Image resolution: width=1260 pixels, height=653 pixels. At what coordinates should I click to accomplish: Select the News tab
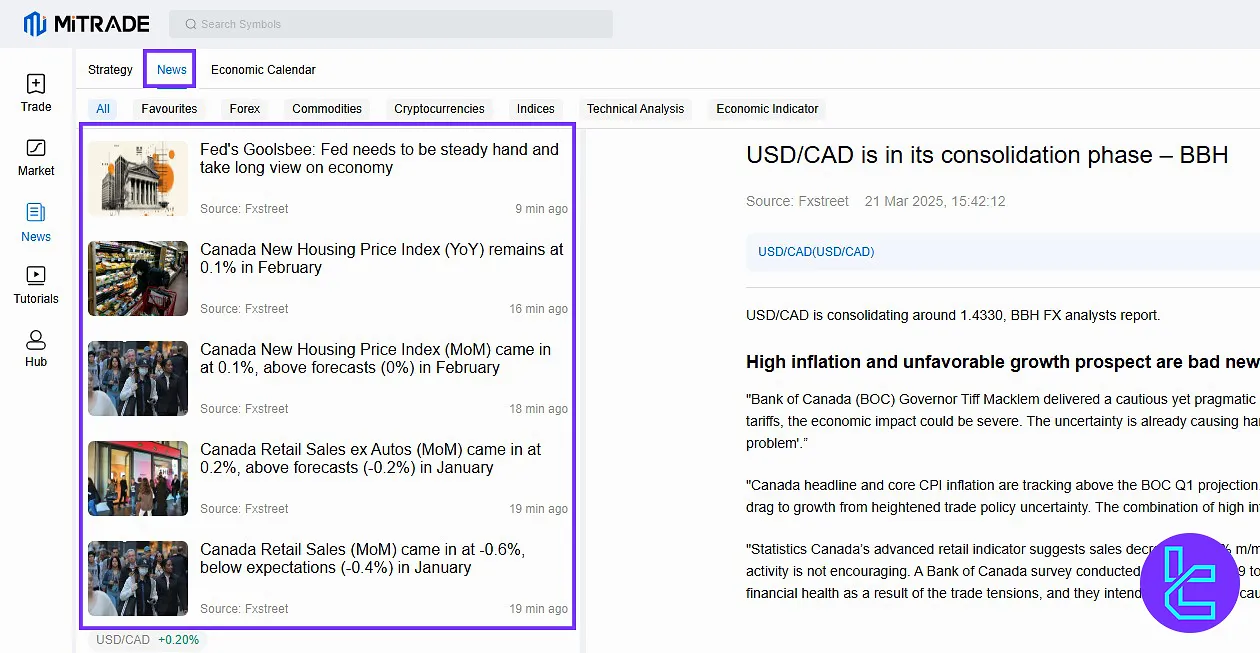(x=171, y=70)
